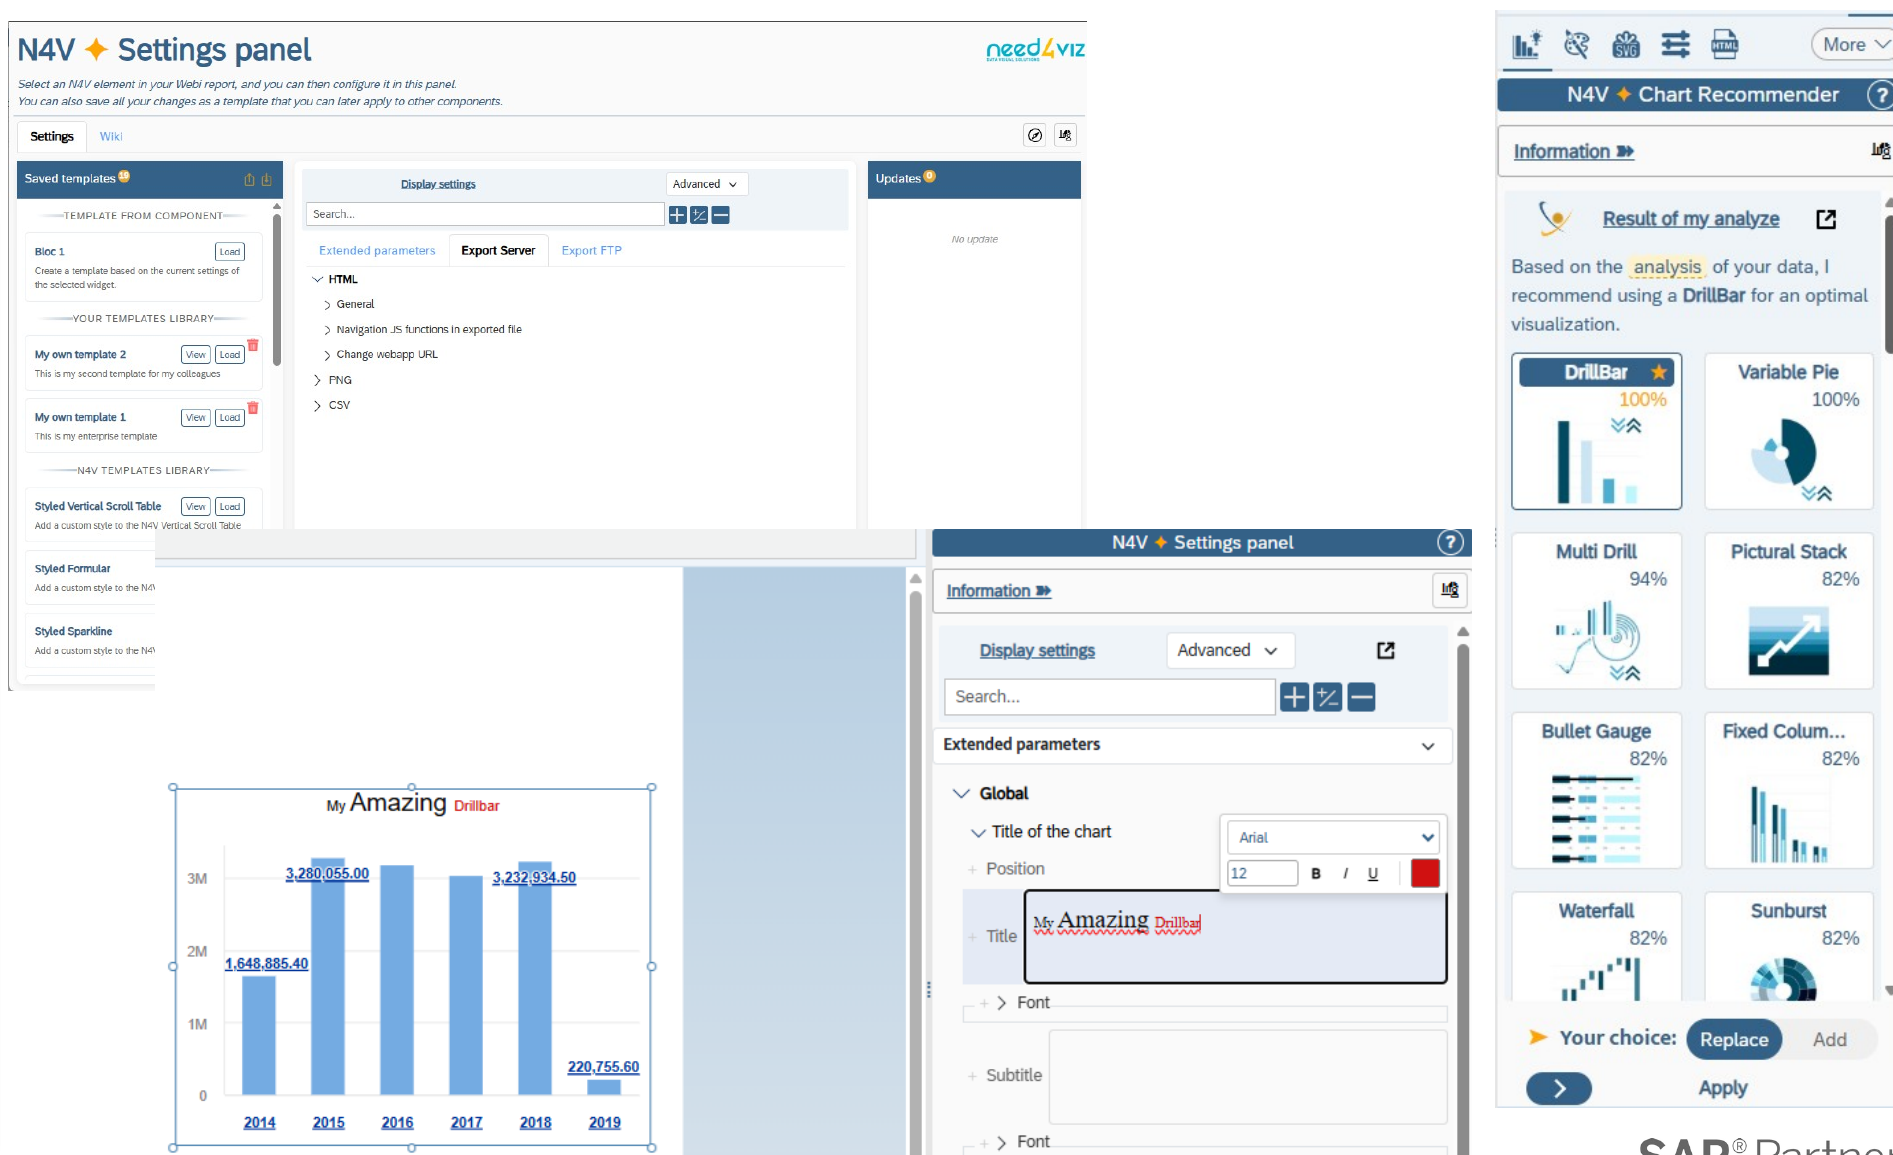The width and height of the screenshot is (1893, 1155).
Task: Select the DrillBar chart recommendation card
Action: (1596, 431)
